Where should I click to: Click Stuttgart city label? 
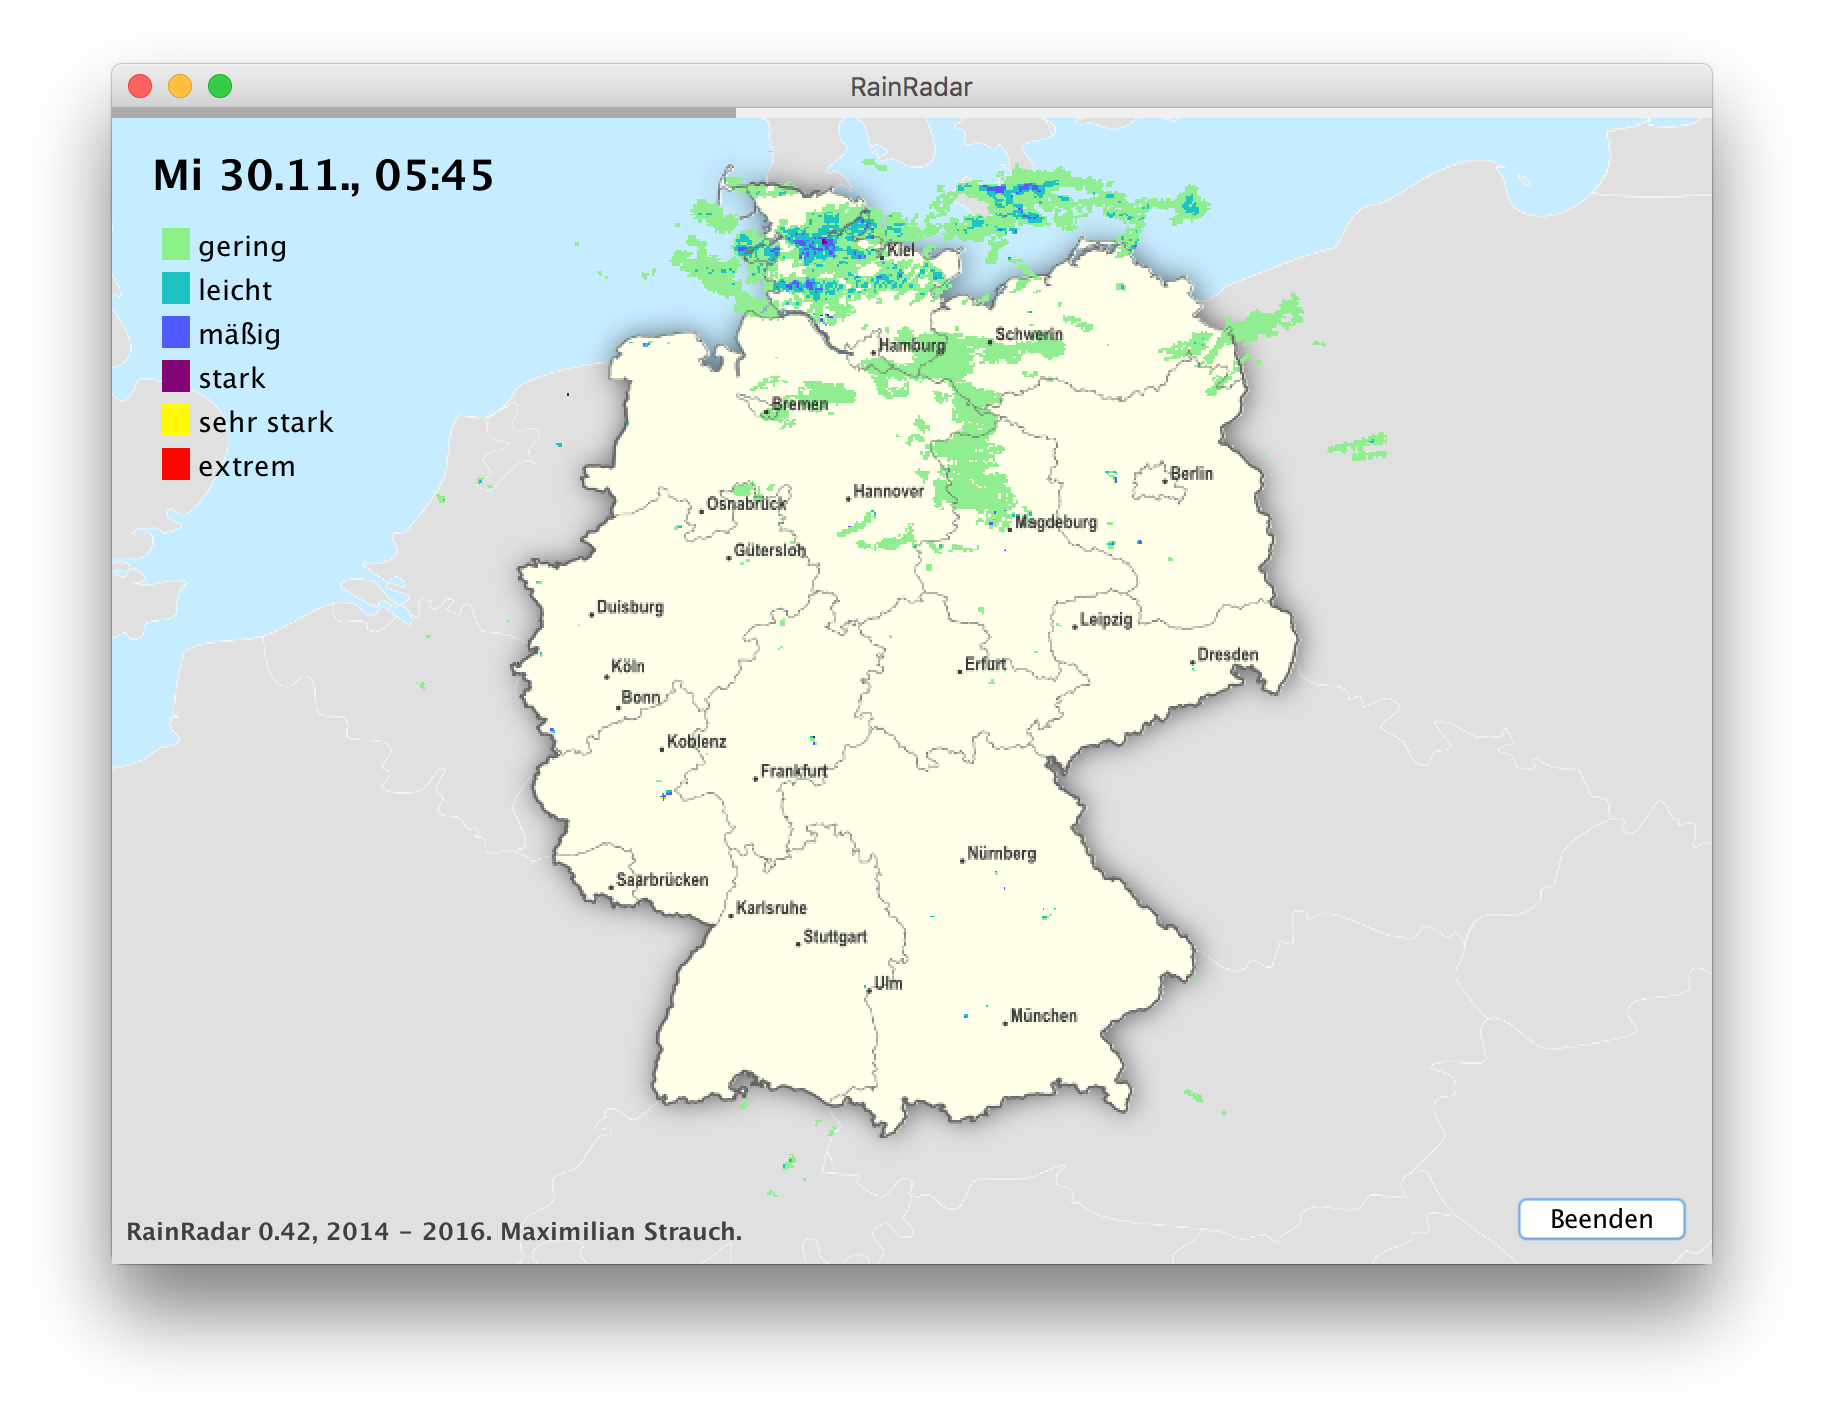pos(835,937)
